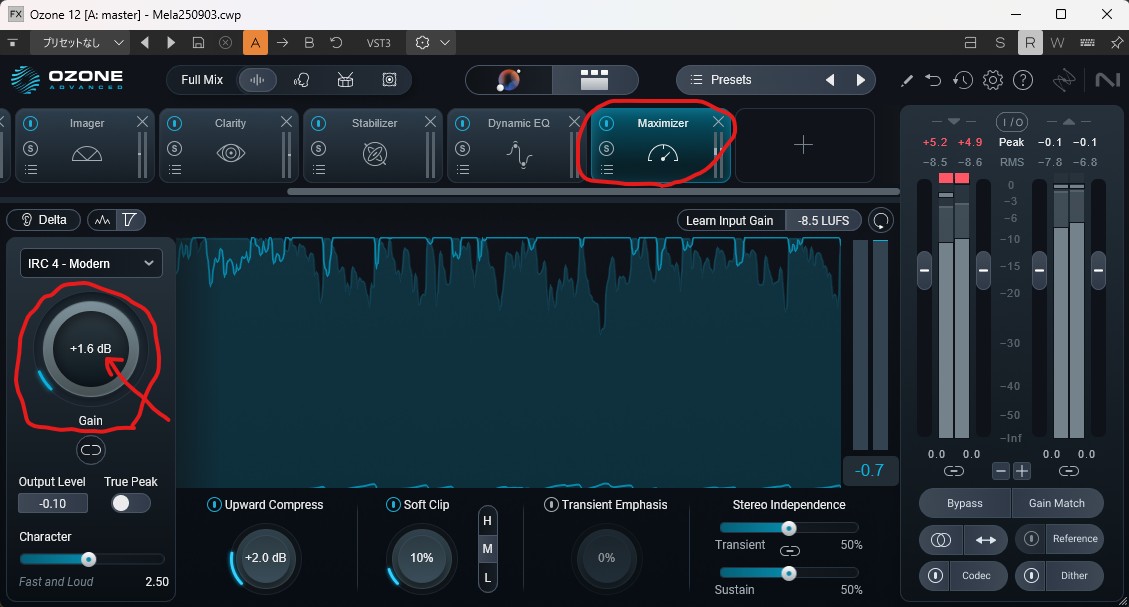
Task: Select the Clarity module tab
Action: 229,145
